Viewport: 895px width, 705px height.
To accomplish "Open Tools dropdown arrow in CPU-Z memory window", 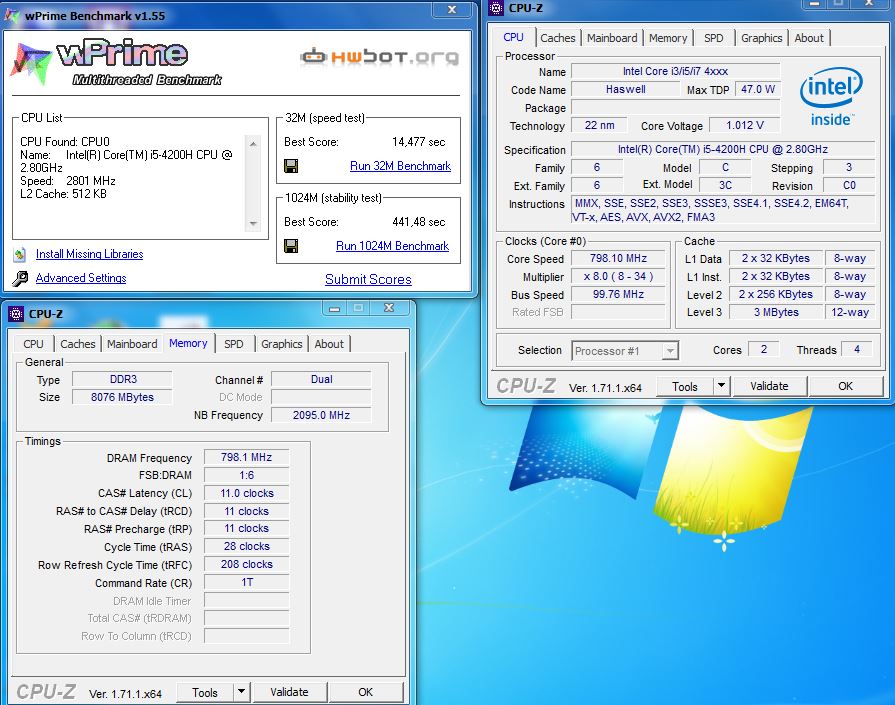I will 241,692.
